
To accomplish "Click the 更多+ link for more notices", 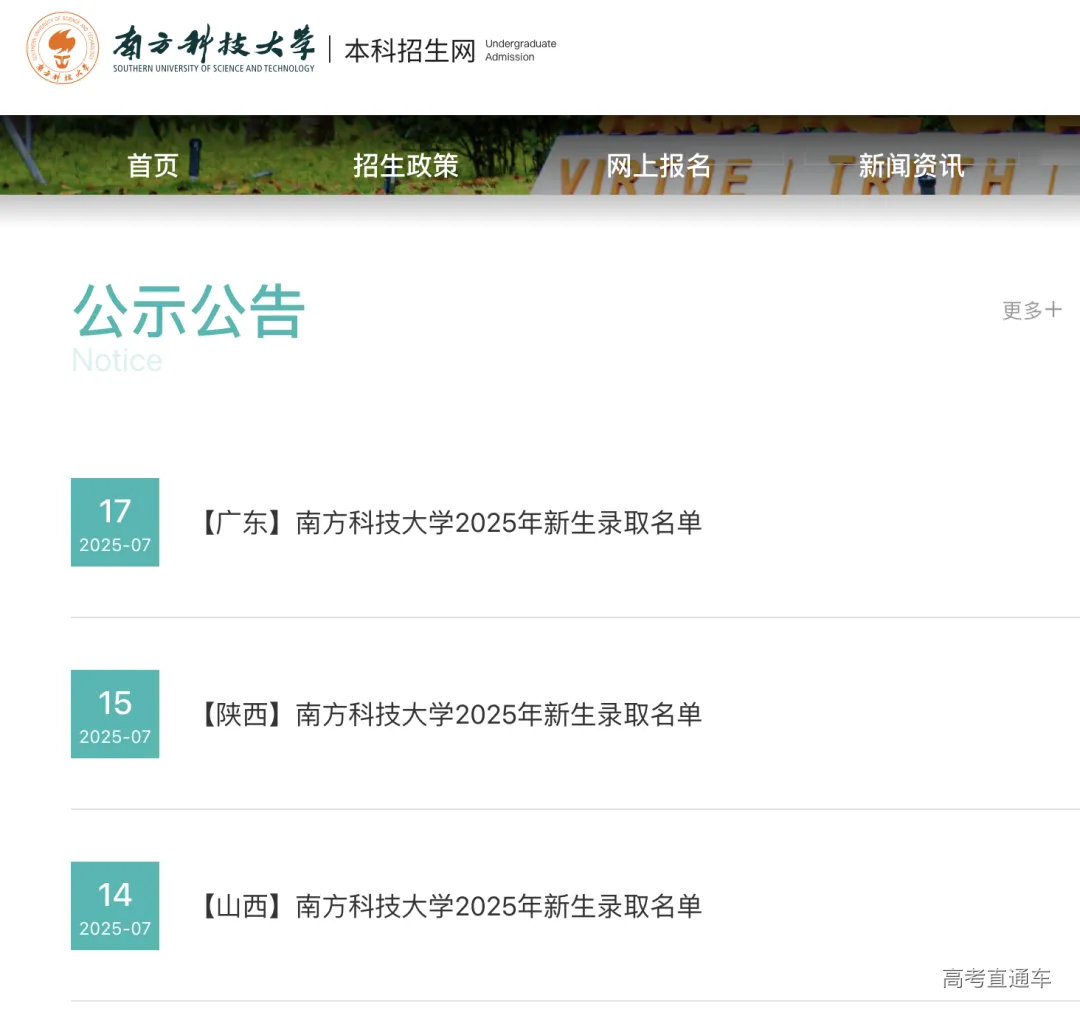I will click(x=1031, y=310).
